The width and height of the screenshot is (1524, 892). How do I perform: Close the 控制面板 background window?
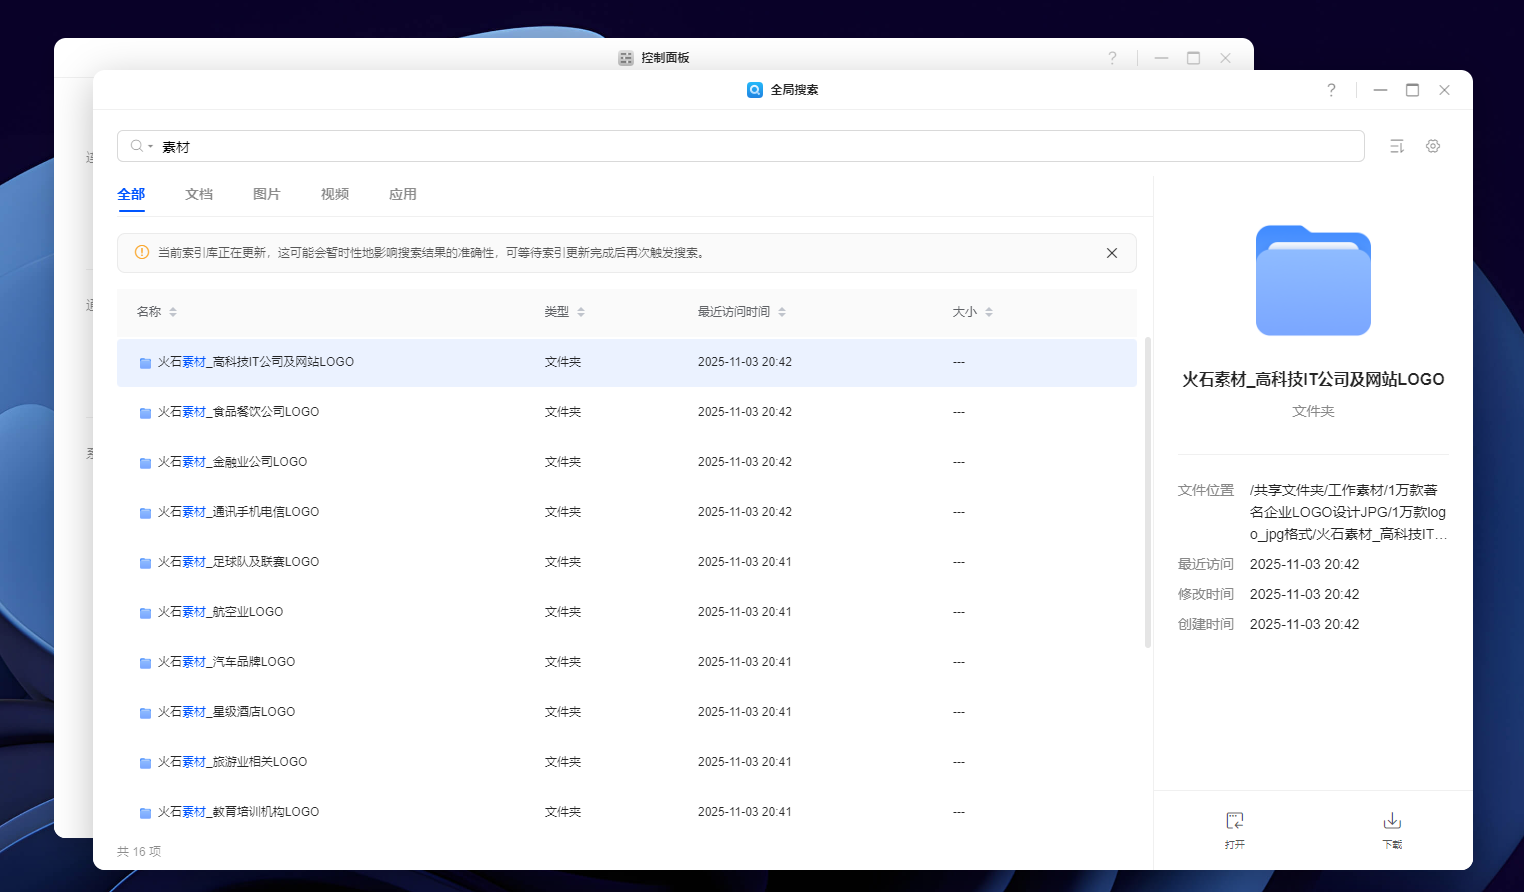tap(1225, 58)
